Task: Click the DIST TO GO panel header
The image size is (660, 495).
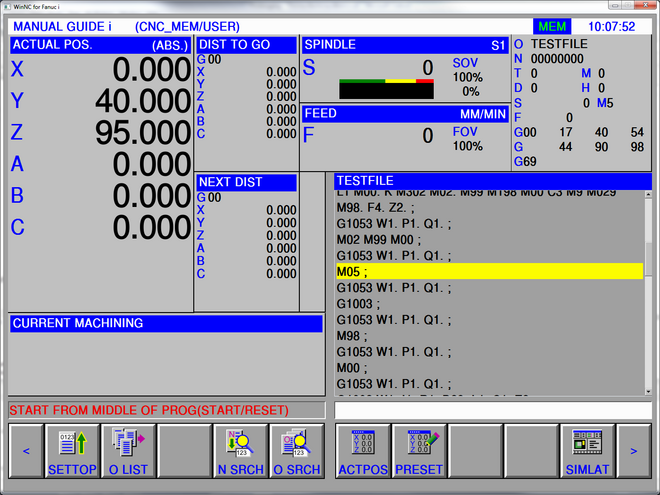Action: pos(246,46)
